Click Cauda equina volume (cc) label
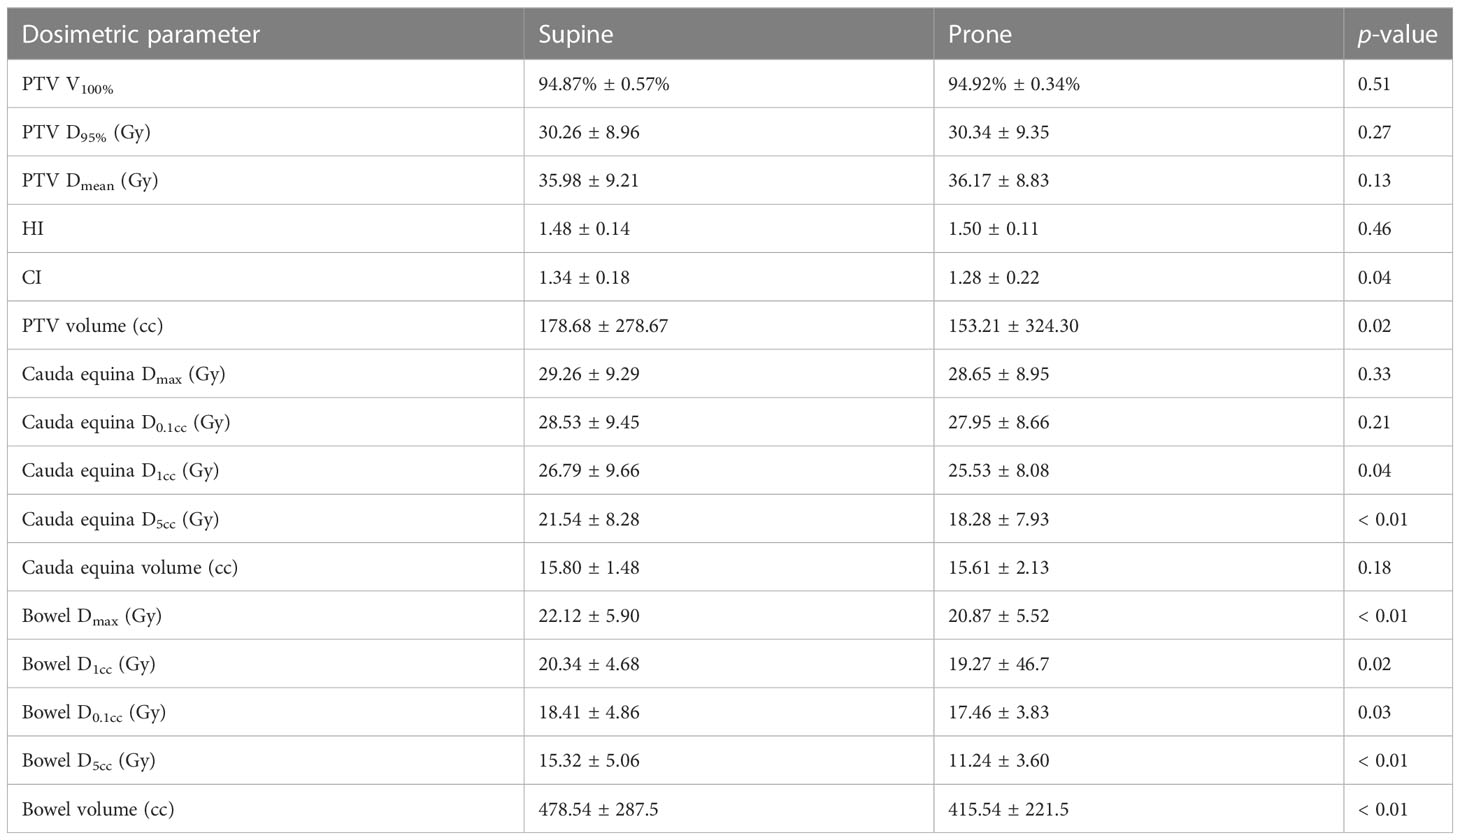 pos(130,568)
